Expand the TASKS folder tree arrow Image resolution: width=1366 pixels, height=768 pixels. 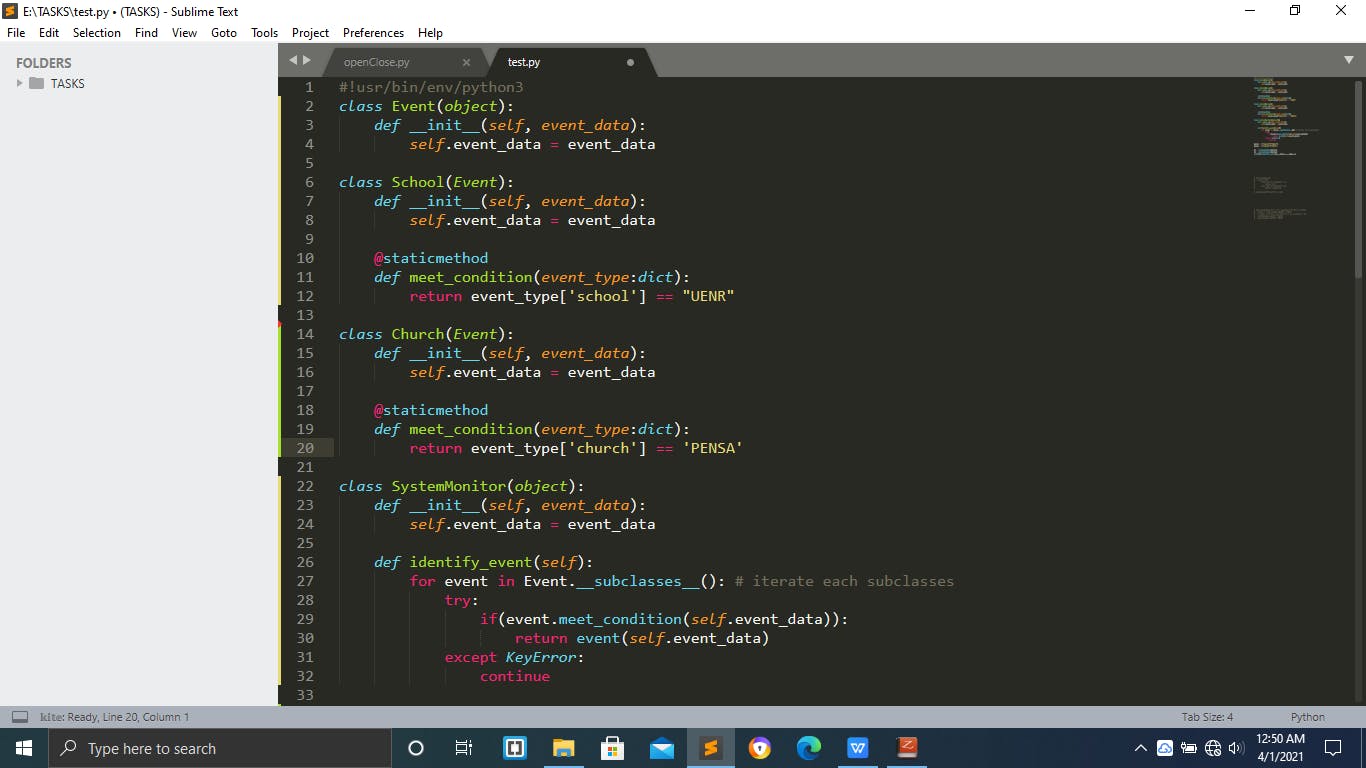[x=19, y=83]
